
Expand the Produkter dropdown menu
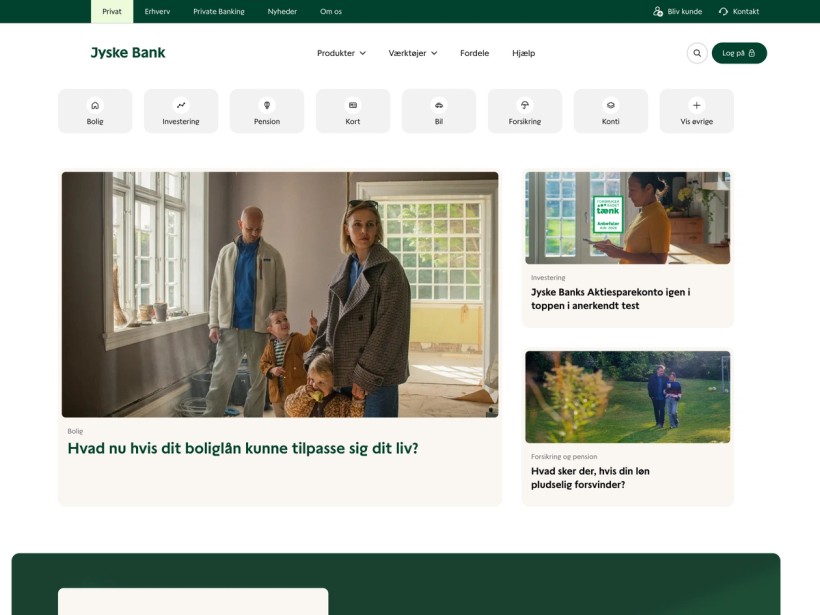pos(341,53)
